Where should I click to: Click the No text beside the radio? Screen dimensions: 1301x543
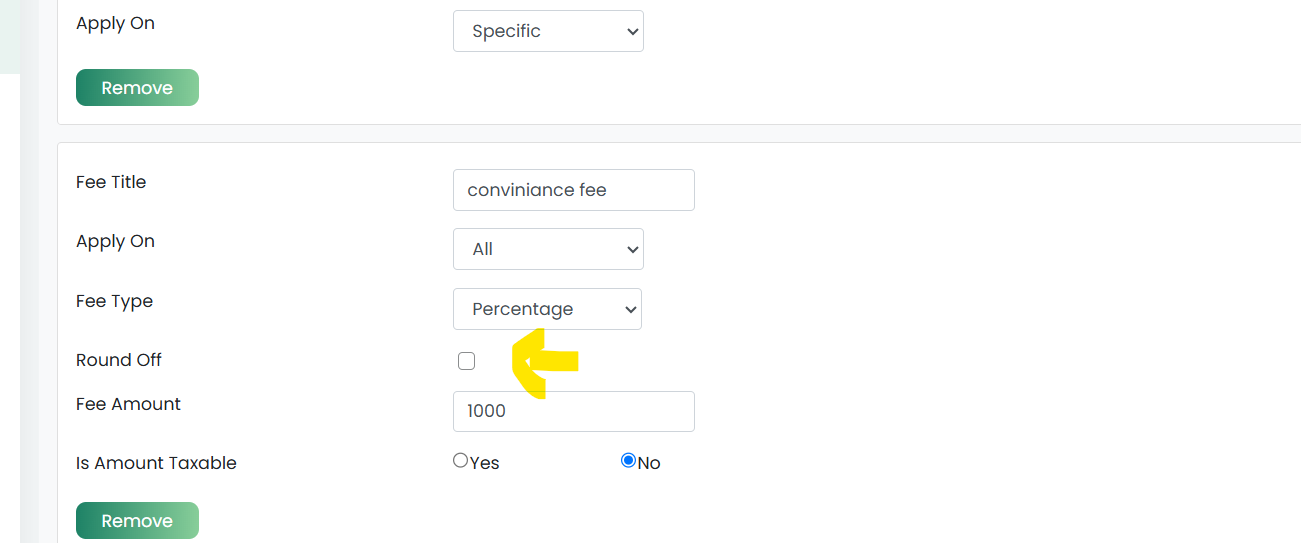[x=649, y=463]
